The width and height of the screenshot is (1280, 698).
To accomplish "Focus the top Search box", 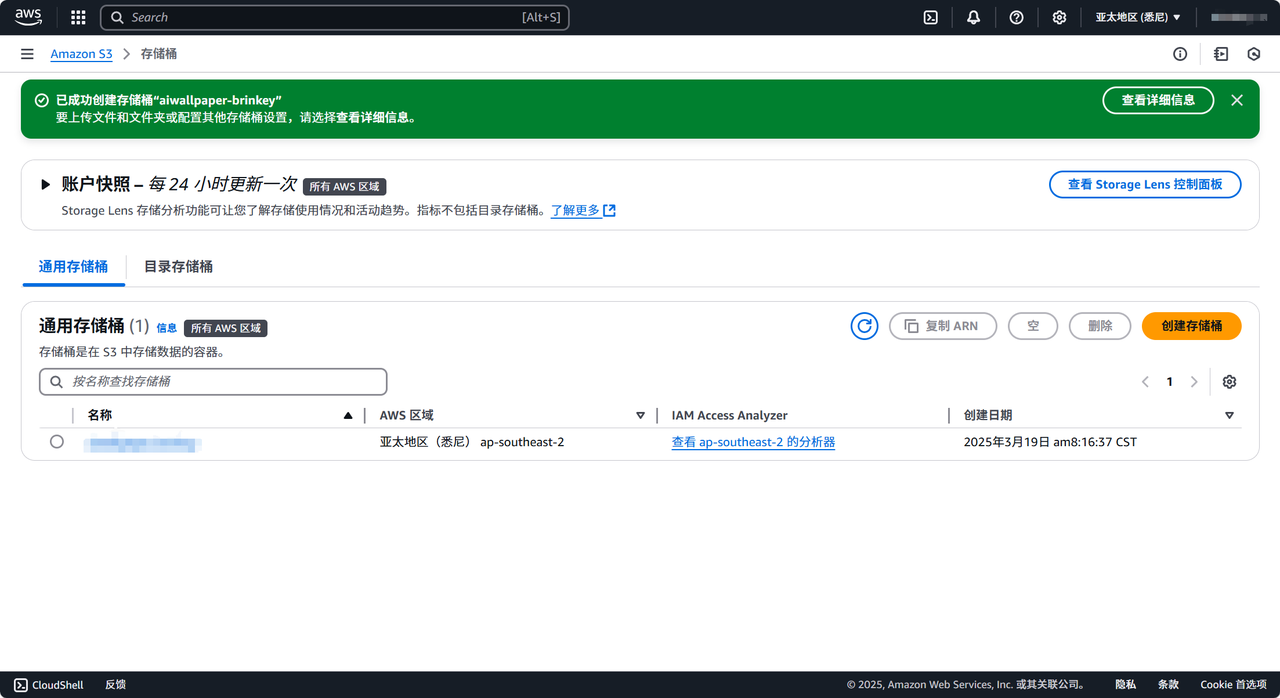I will (x=335, y=17).
